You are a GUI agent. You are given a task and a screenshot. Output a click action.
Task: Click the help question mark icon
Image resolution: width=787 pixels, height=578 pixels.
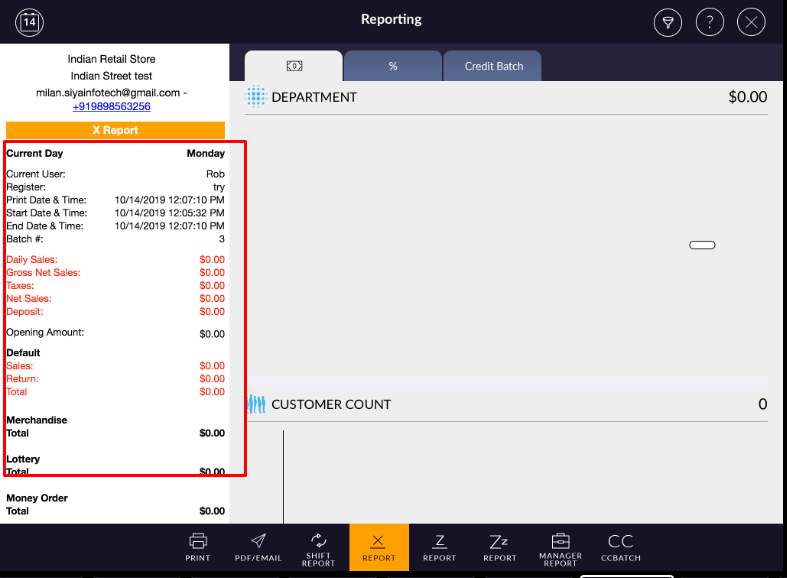(709, 22)
